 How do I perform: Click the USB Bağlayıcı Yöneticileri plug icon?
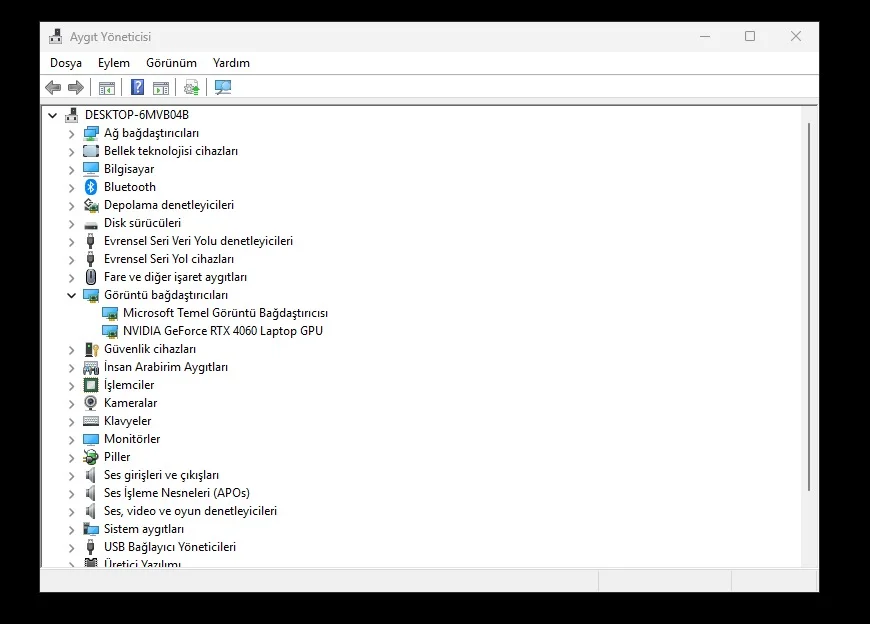click(x=90, y=547)
